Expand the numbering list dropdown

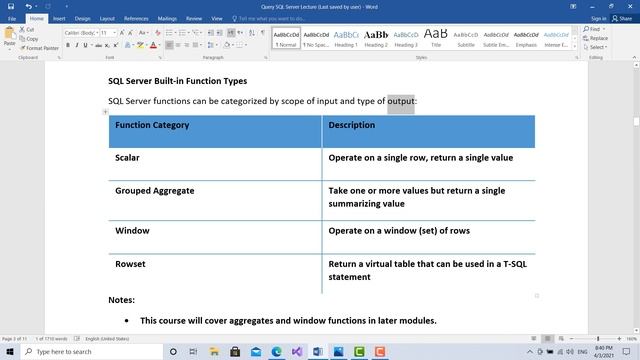coord(189,33)
